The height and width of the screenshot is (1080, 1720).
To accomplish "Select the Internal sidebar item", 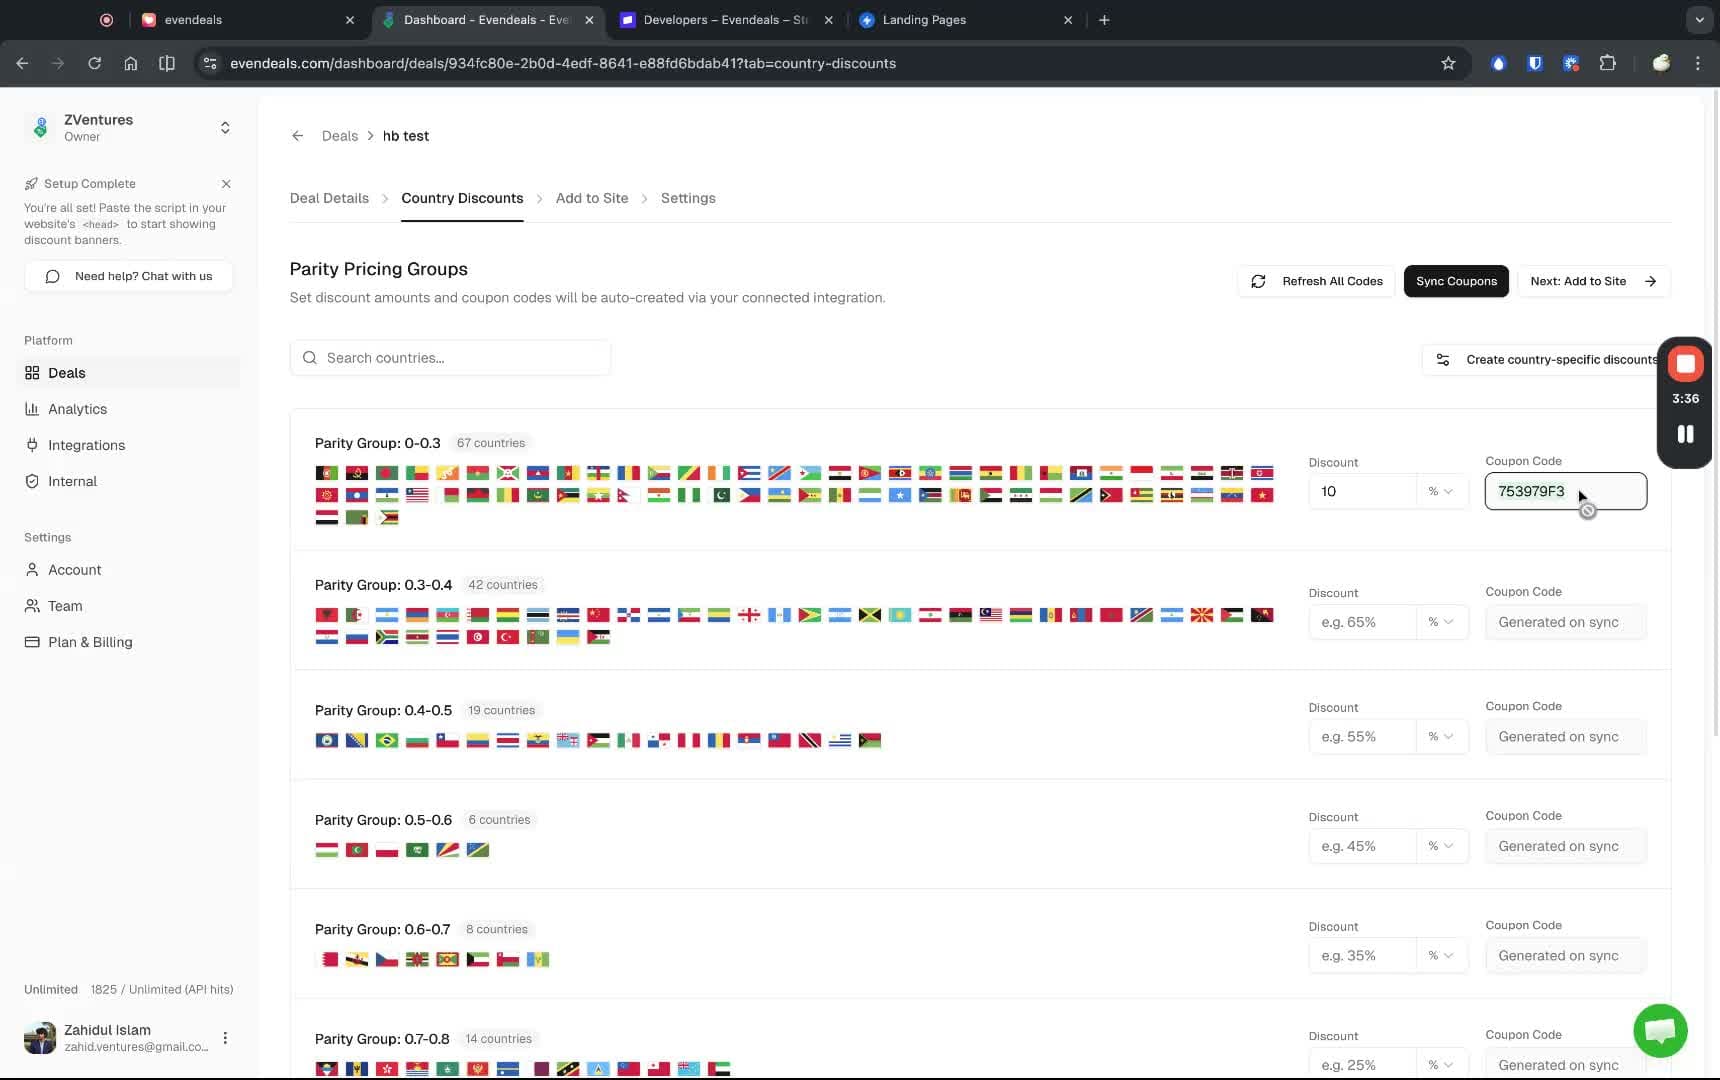I will pos(71,481).
